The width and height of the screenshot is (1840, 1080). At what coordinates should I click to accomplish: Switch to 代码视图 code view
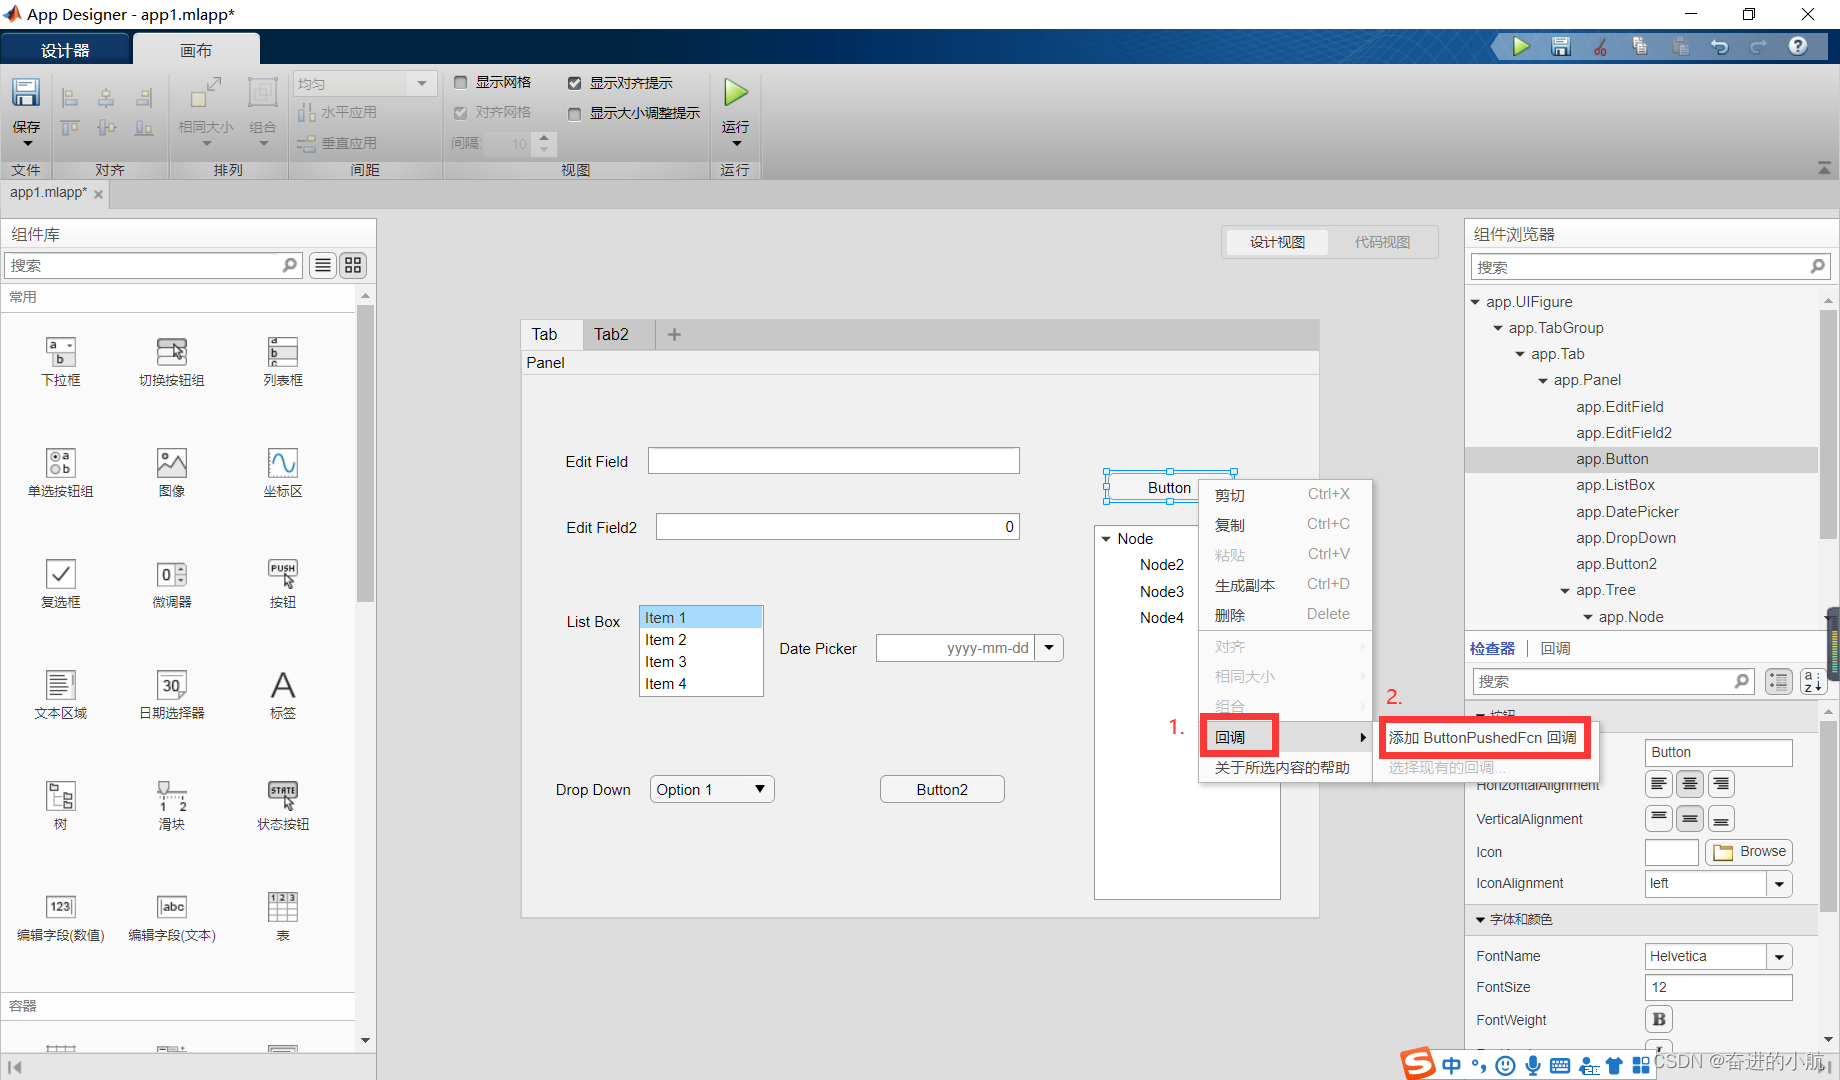pyautogui.click(x=1382, y=242)
